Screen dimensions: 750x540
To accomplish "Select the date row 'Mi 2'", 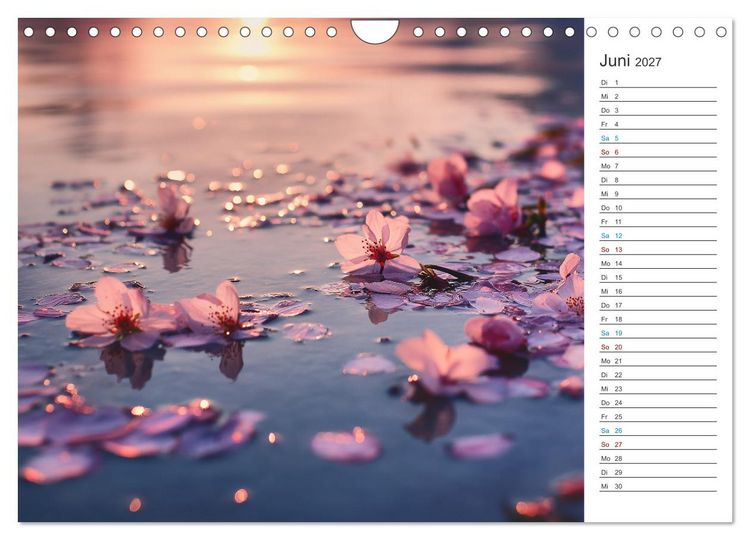I will tap(658, 96).
